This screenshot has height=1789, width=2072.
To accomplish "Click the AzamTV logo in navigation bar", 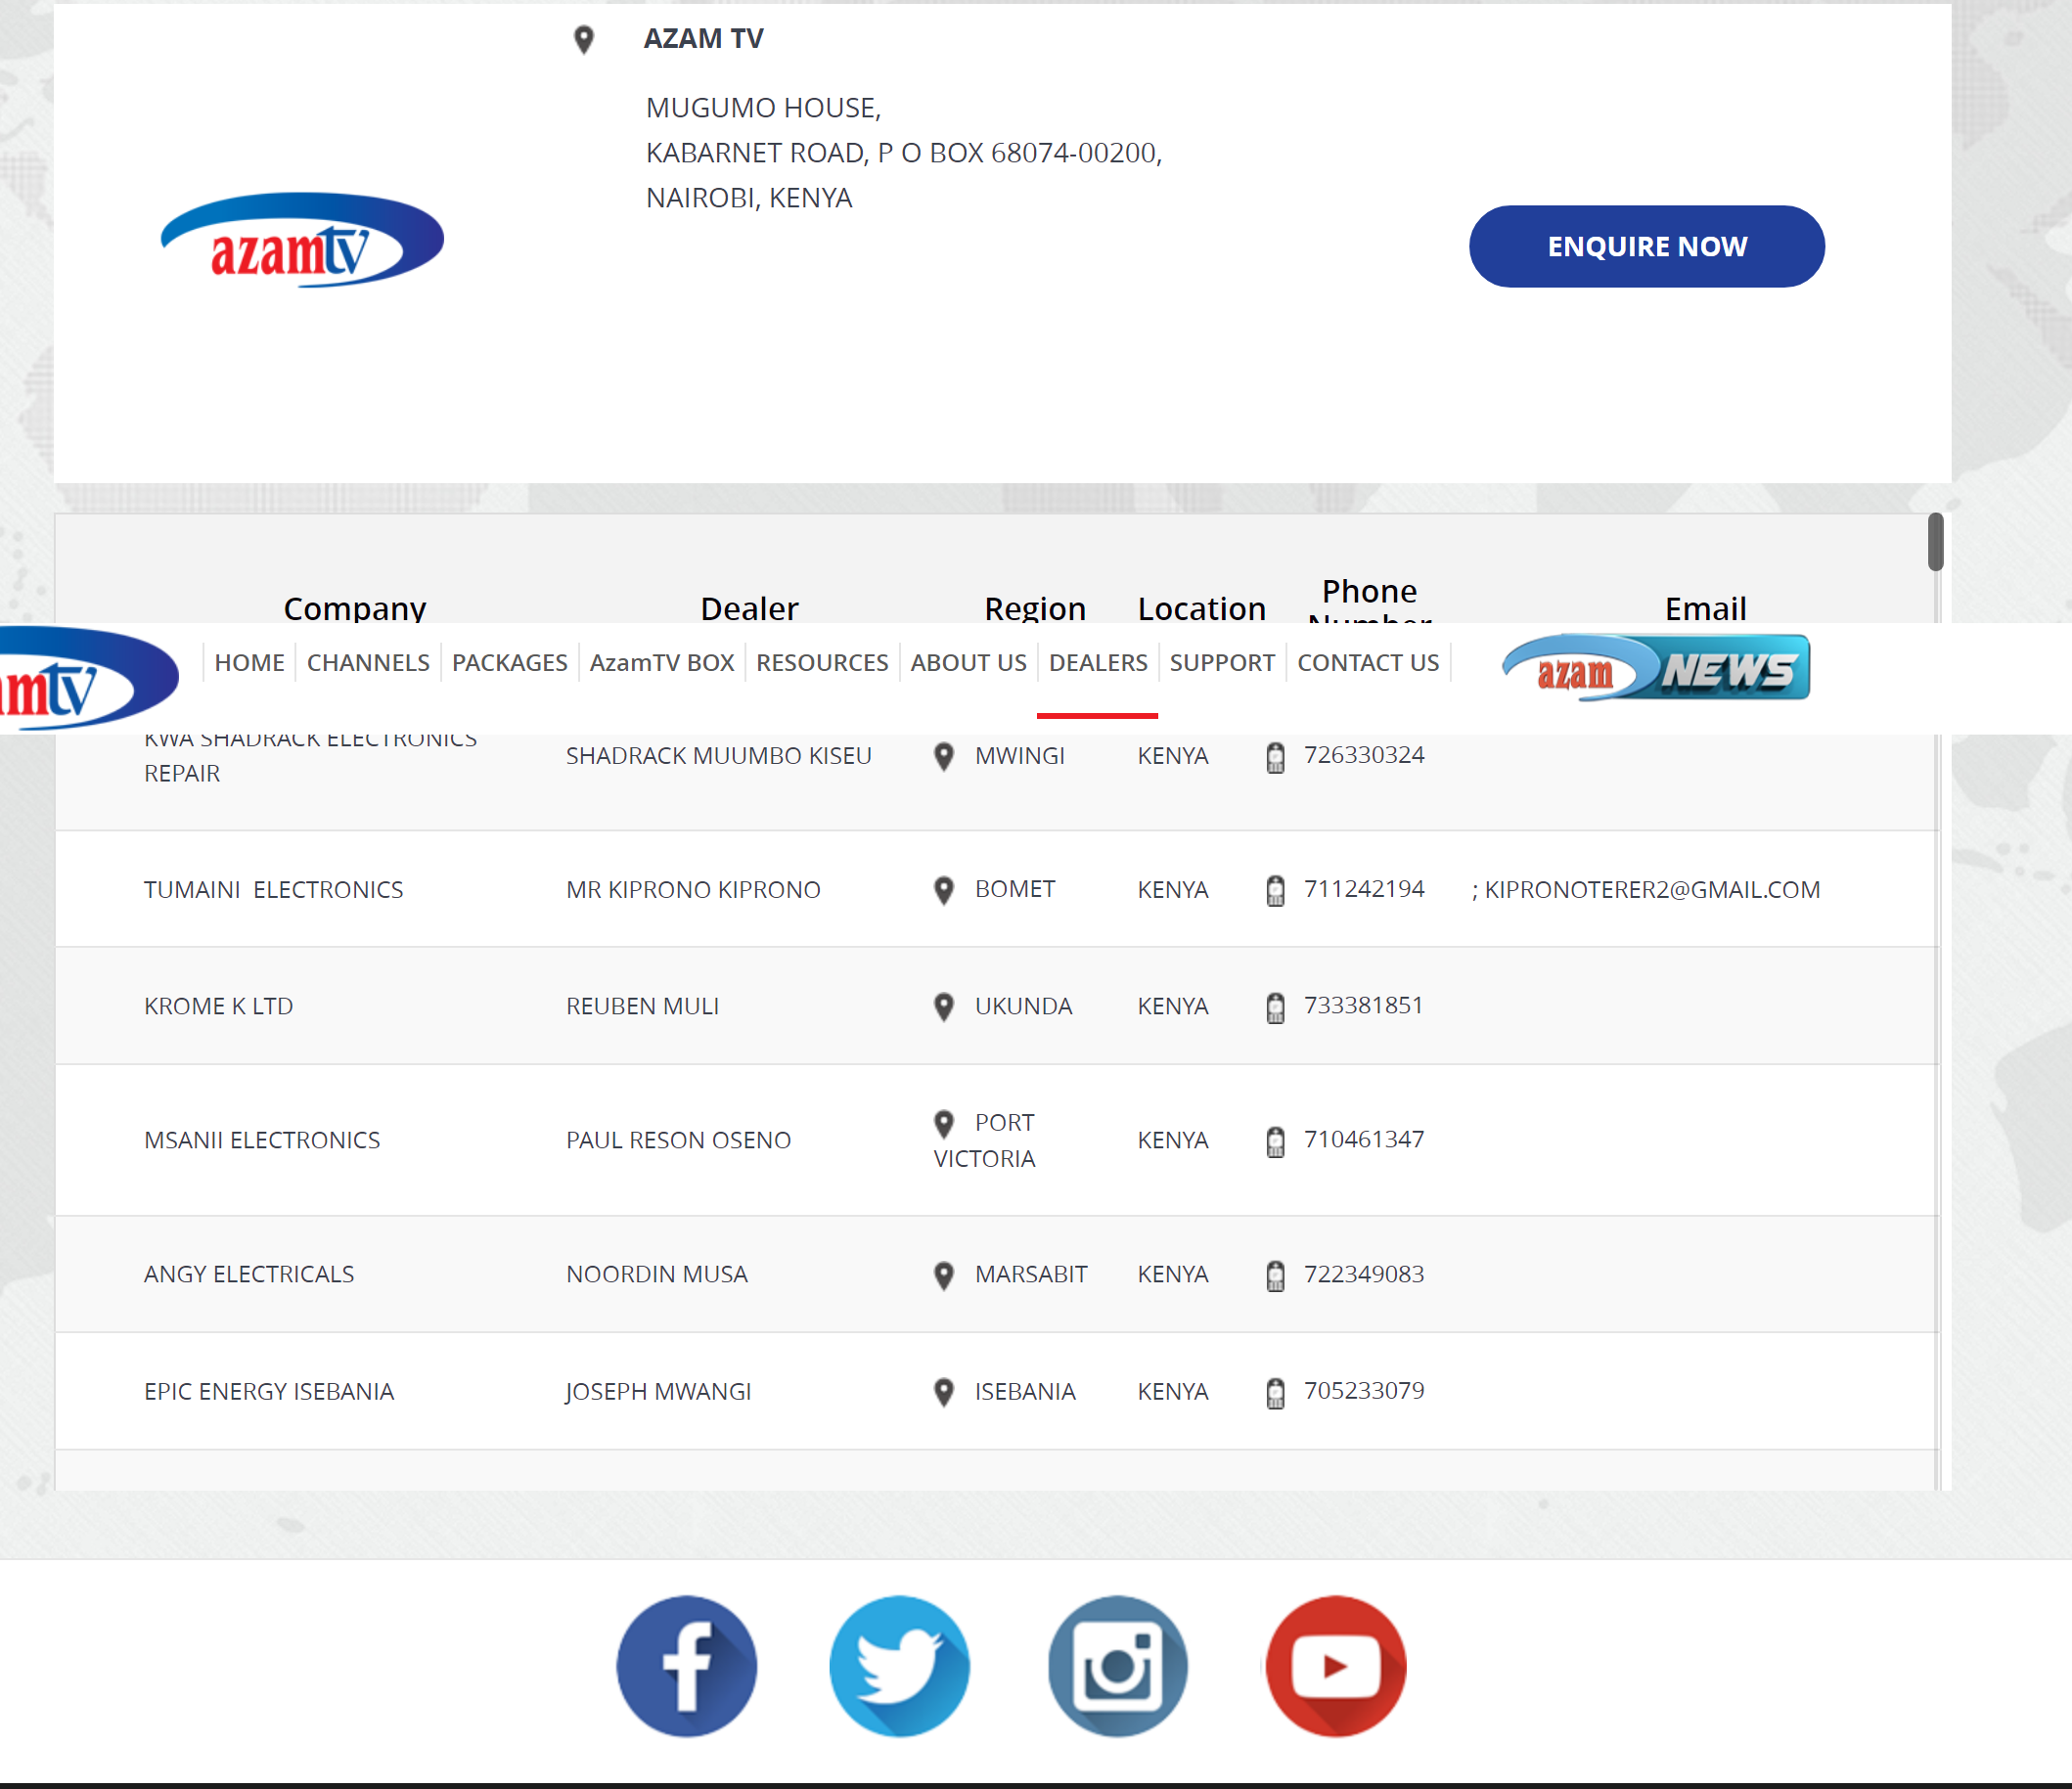I will point(88,679).
